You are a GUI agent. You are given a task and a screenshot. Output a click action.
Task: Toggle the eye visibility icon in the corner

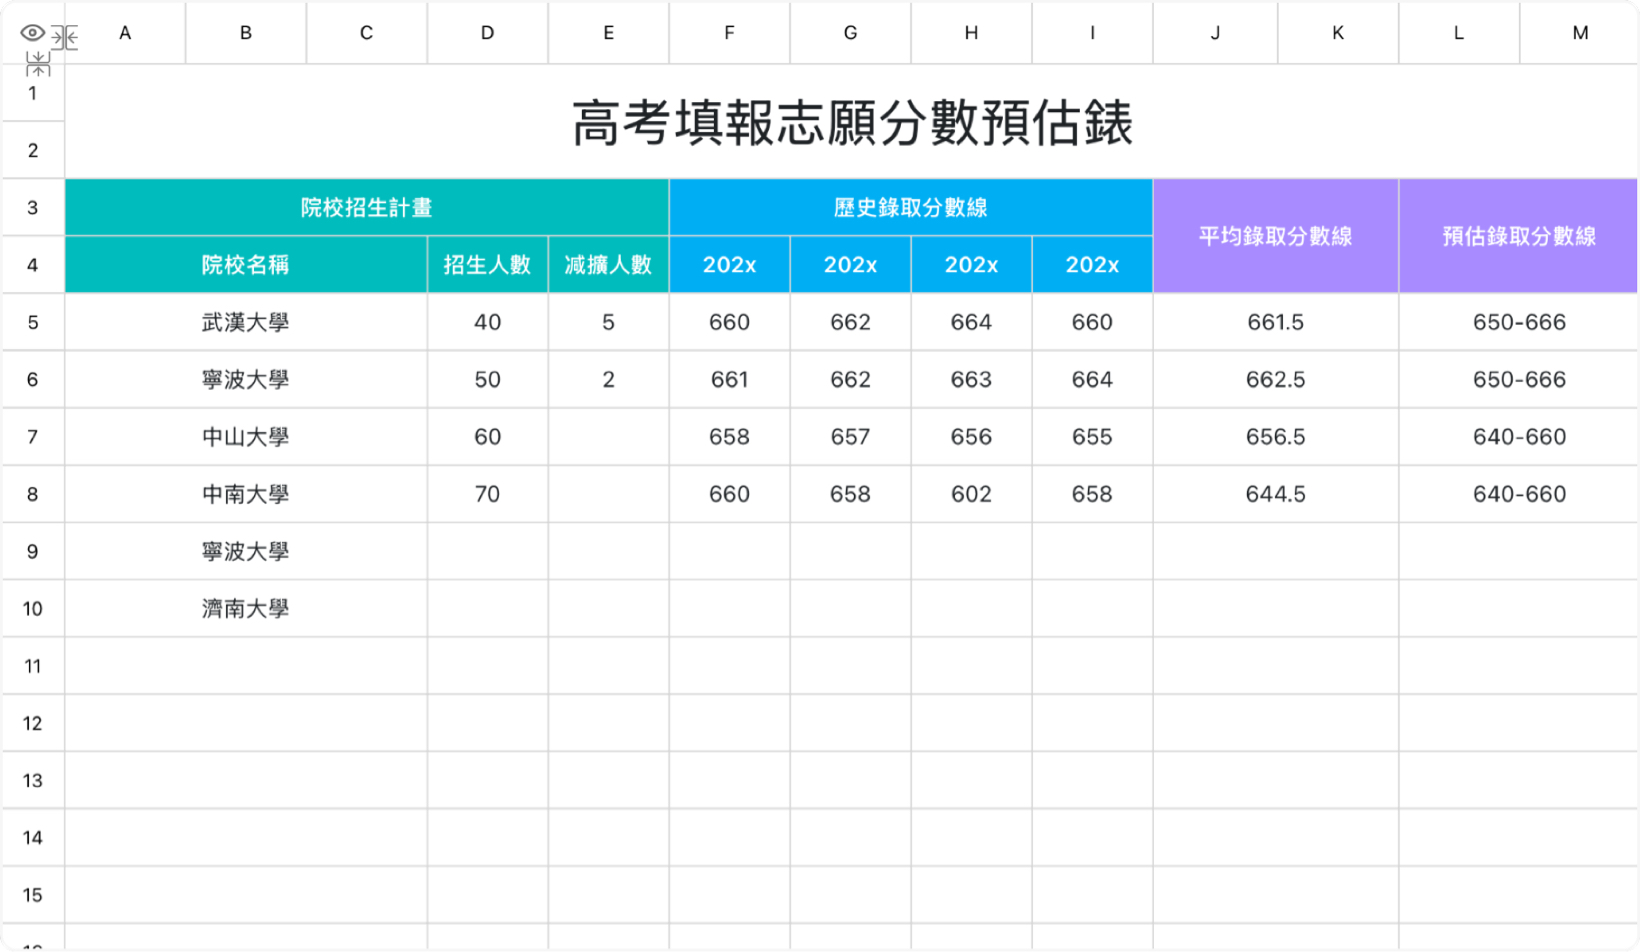coord(32,33)
